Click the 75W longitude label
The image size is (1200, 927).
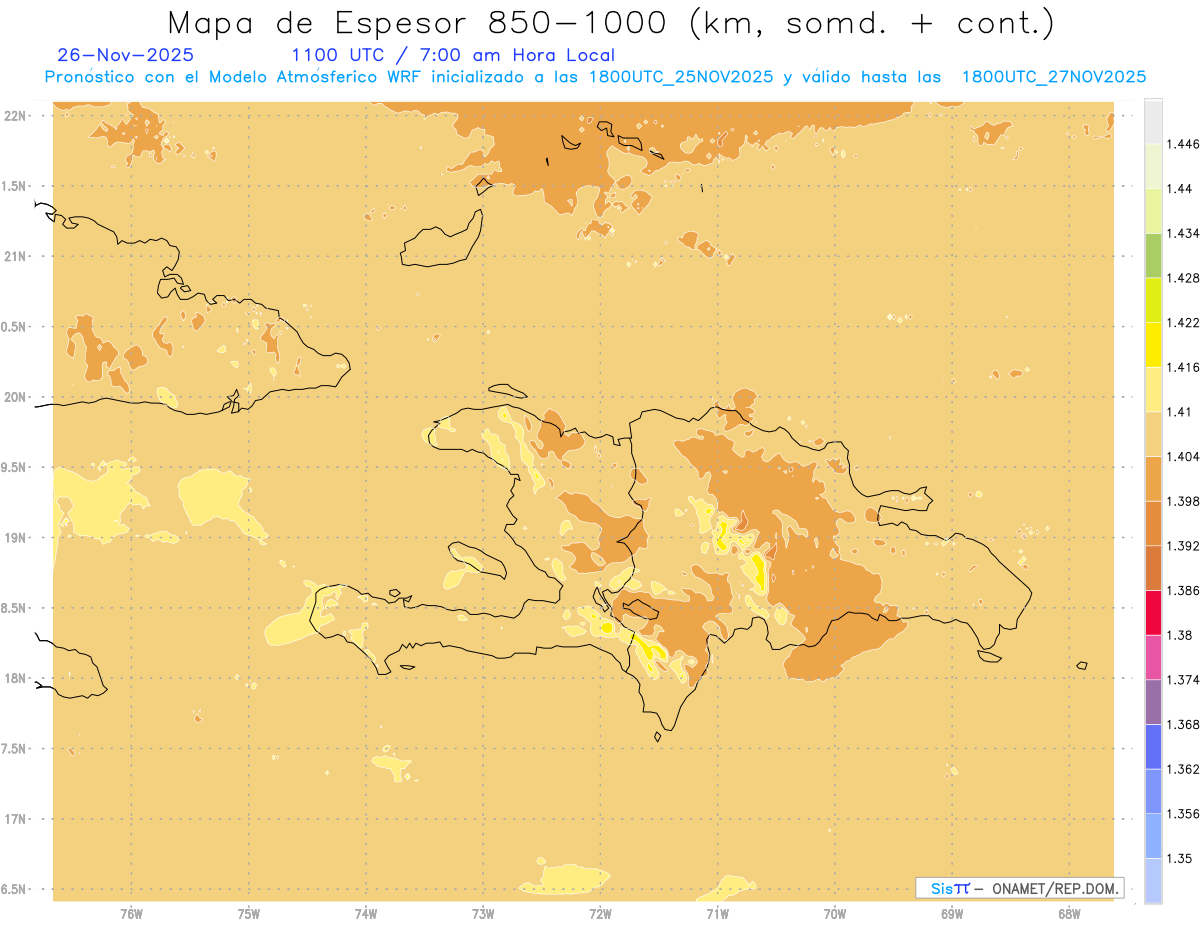[x=249, y=914]
